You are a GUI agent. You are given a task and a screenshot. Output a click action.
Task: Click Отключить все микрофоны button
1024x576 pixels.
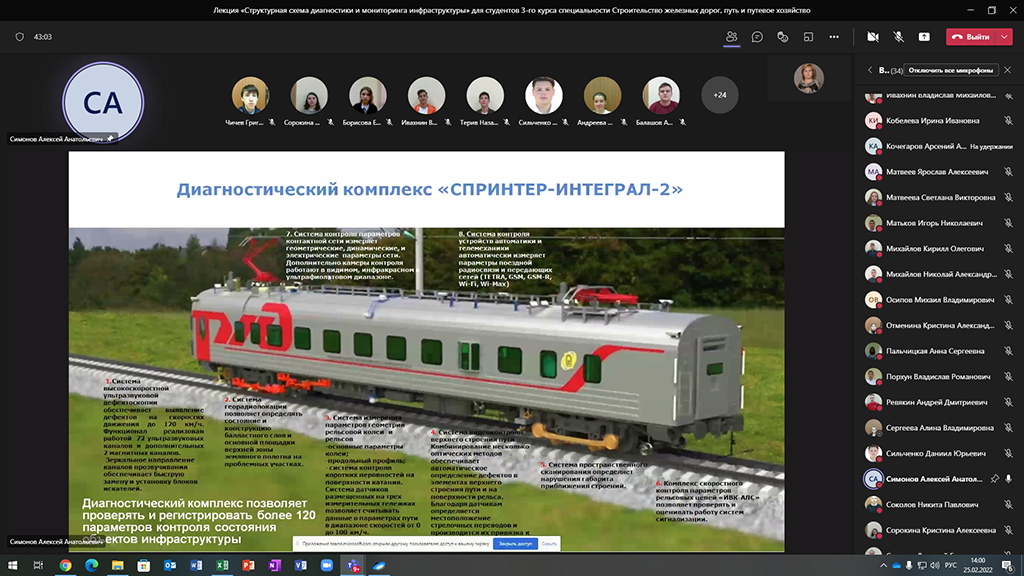coord(951,70)
